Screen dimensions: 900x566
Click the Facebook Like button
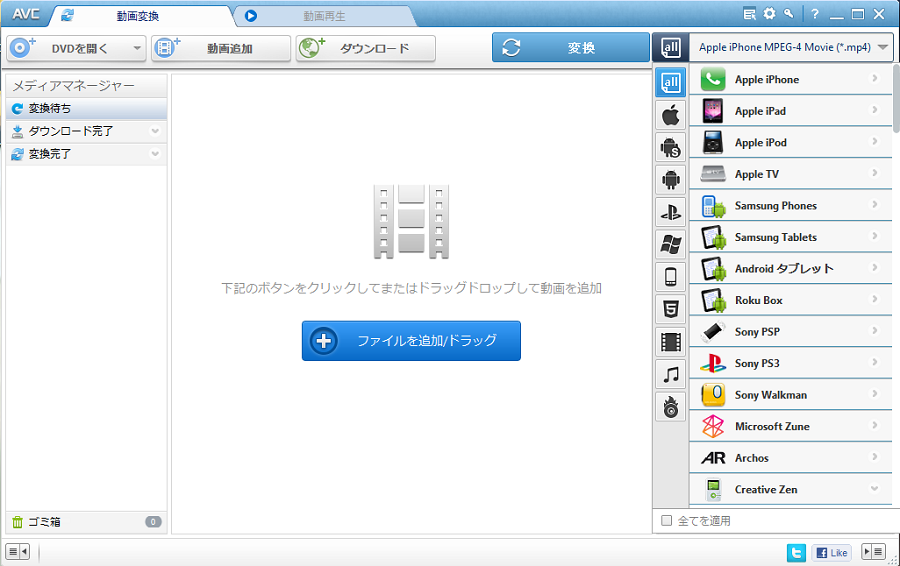(832, 553)
